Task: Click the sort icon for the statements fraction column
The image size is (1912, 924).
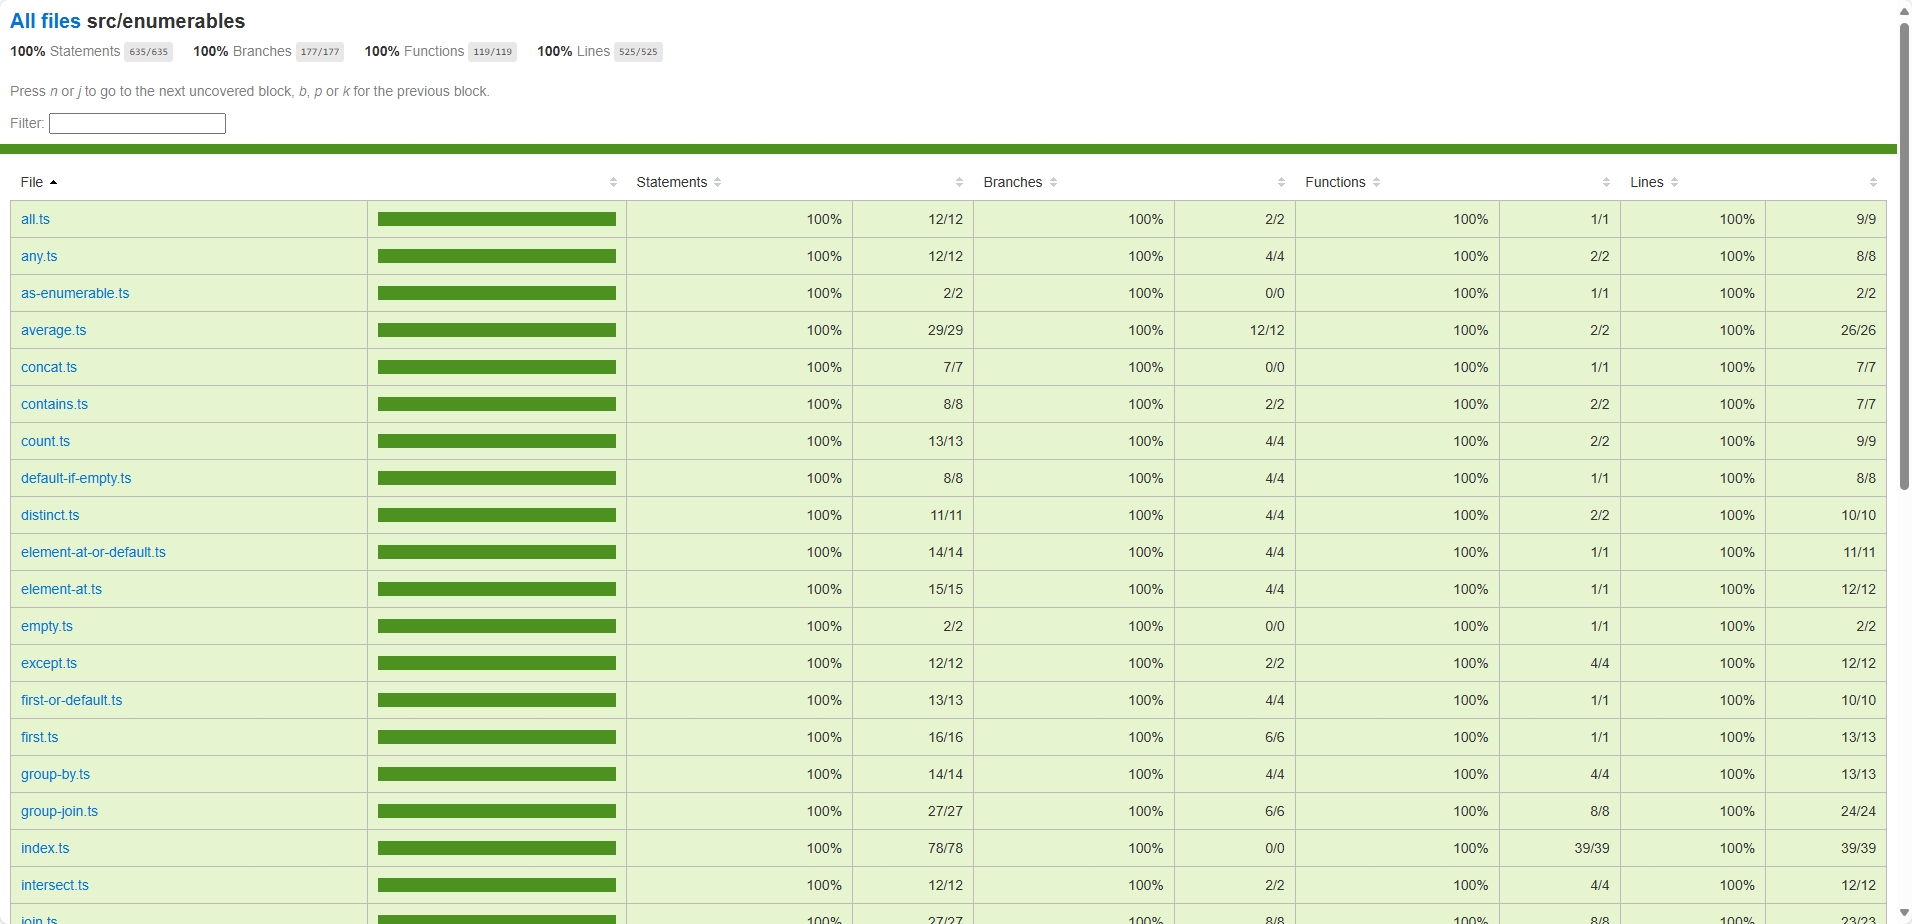Action: pyautogui.click(x=959, y=182)
